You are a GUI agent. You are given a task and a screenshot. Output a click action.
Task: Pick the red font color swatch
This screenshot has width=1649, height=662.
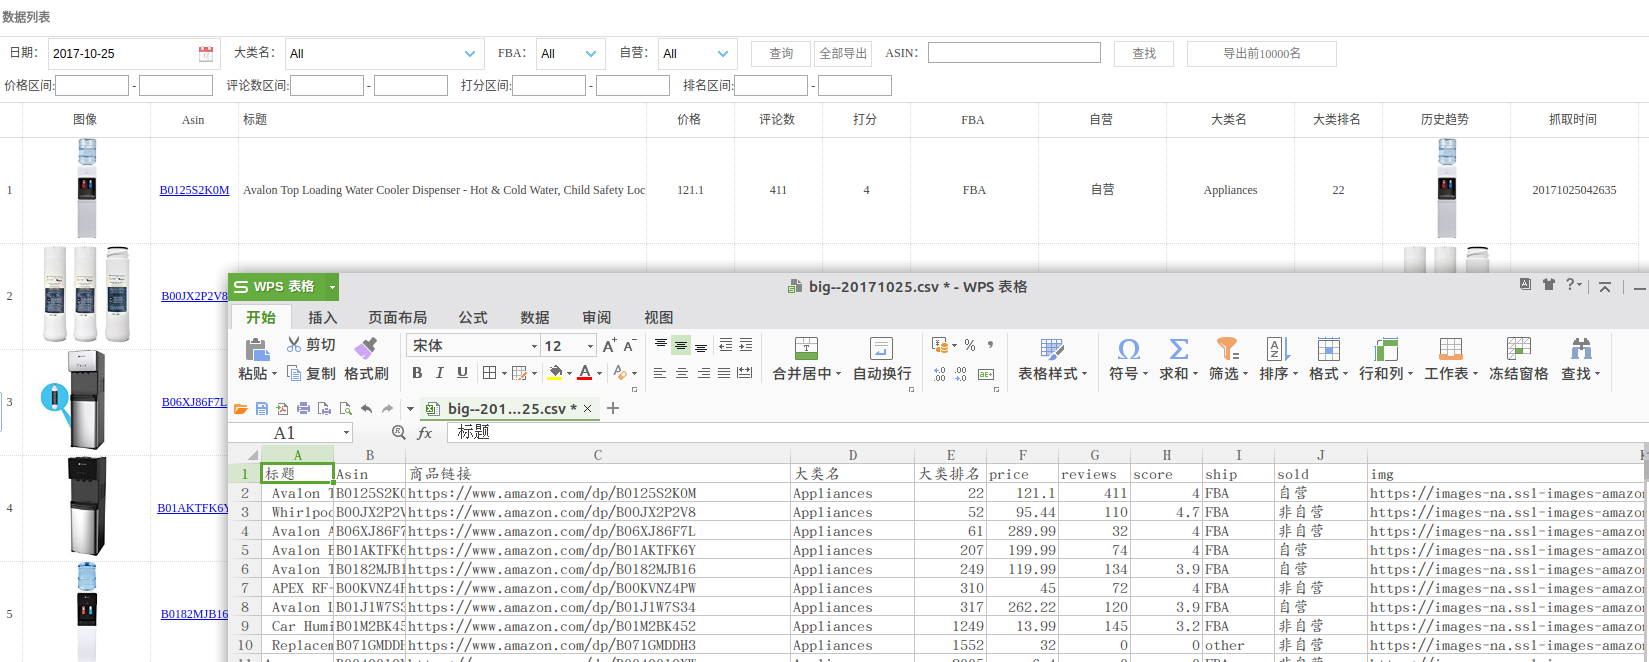pyautogui.click(x=585, y=373)
